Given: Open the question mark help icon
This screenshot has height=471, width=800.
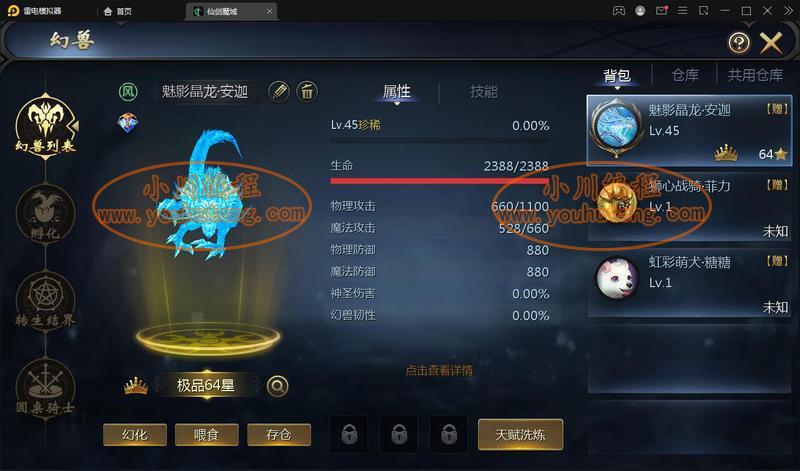Looking at the screenshot, I should click(739, 43).
